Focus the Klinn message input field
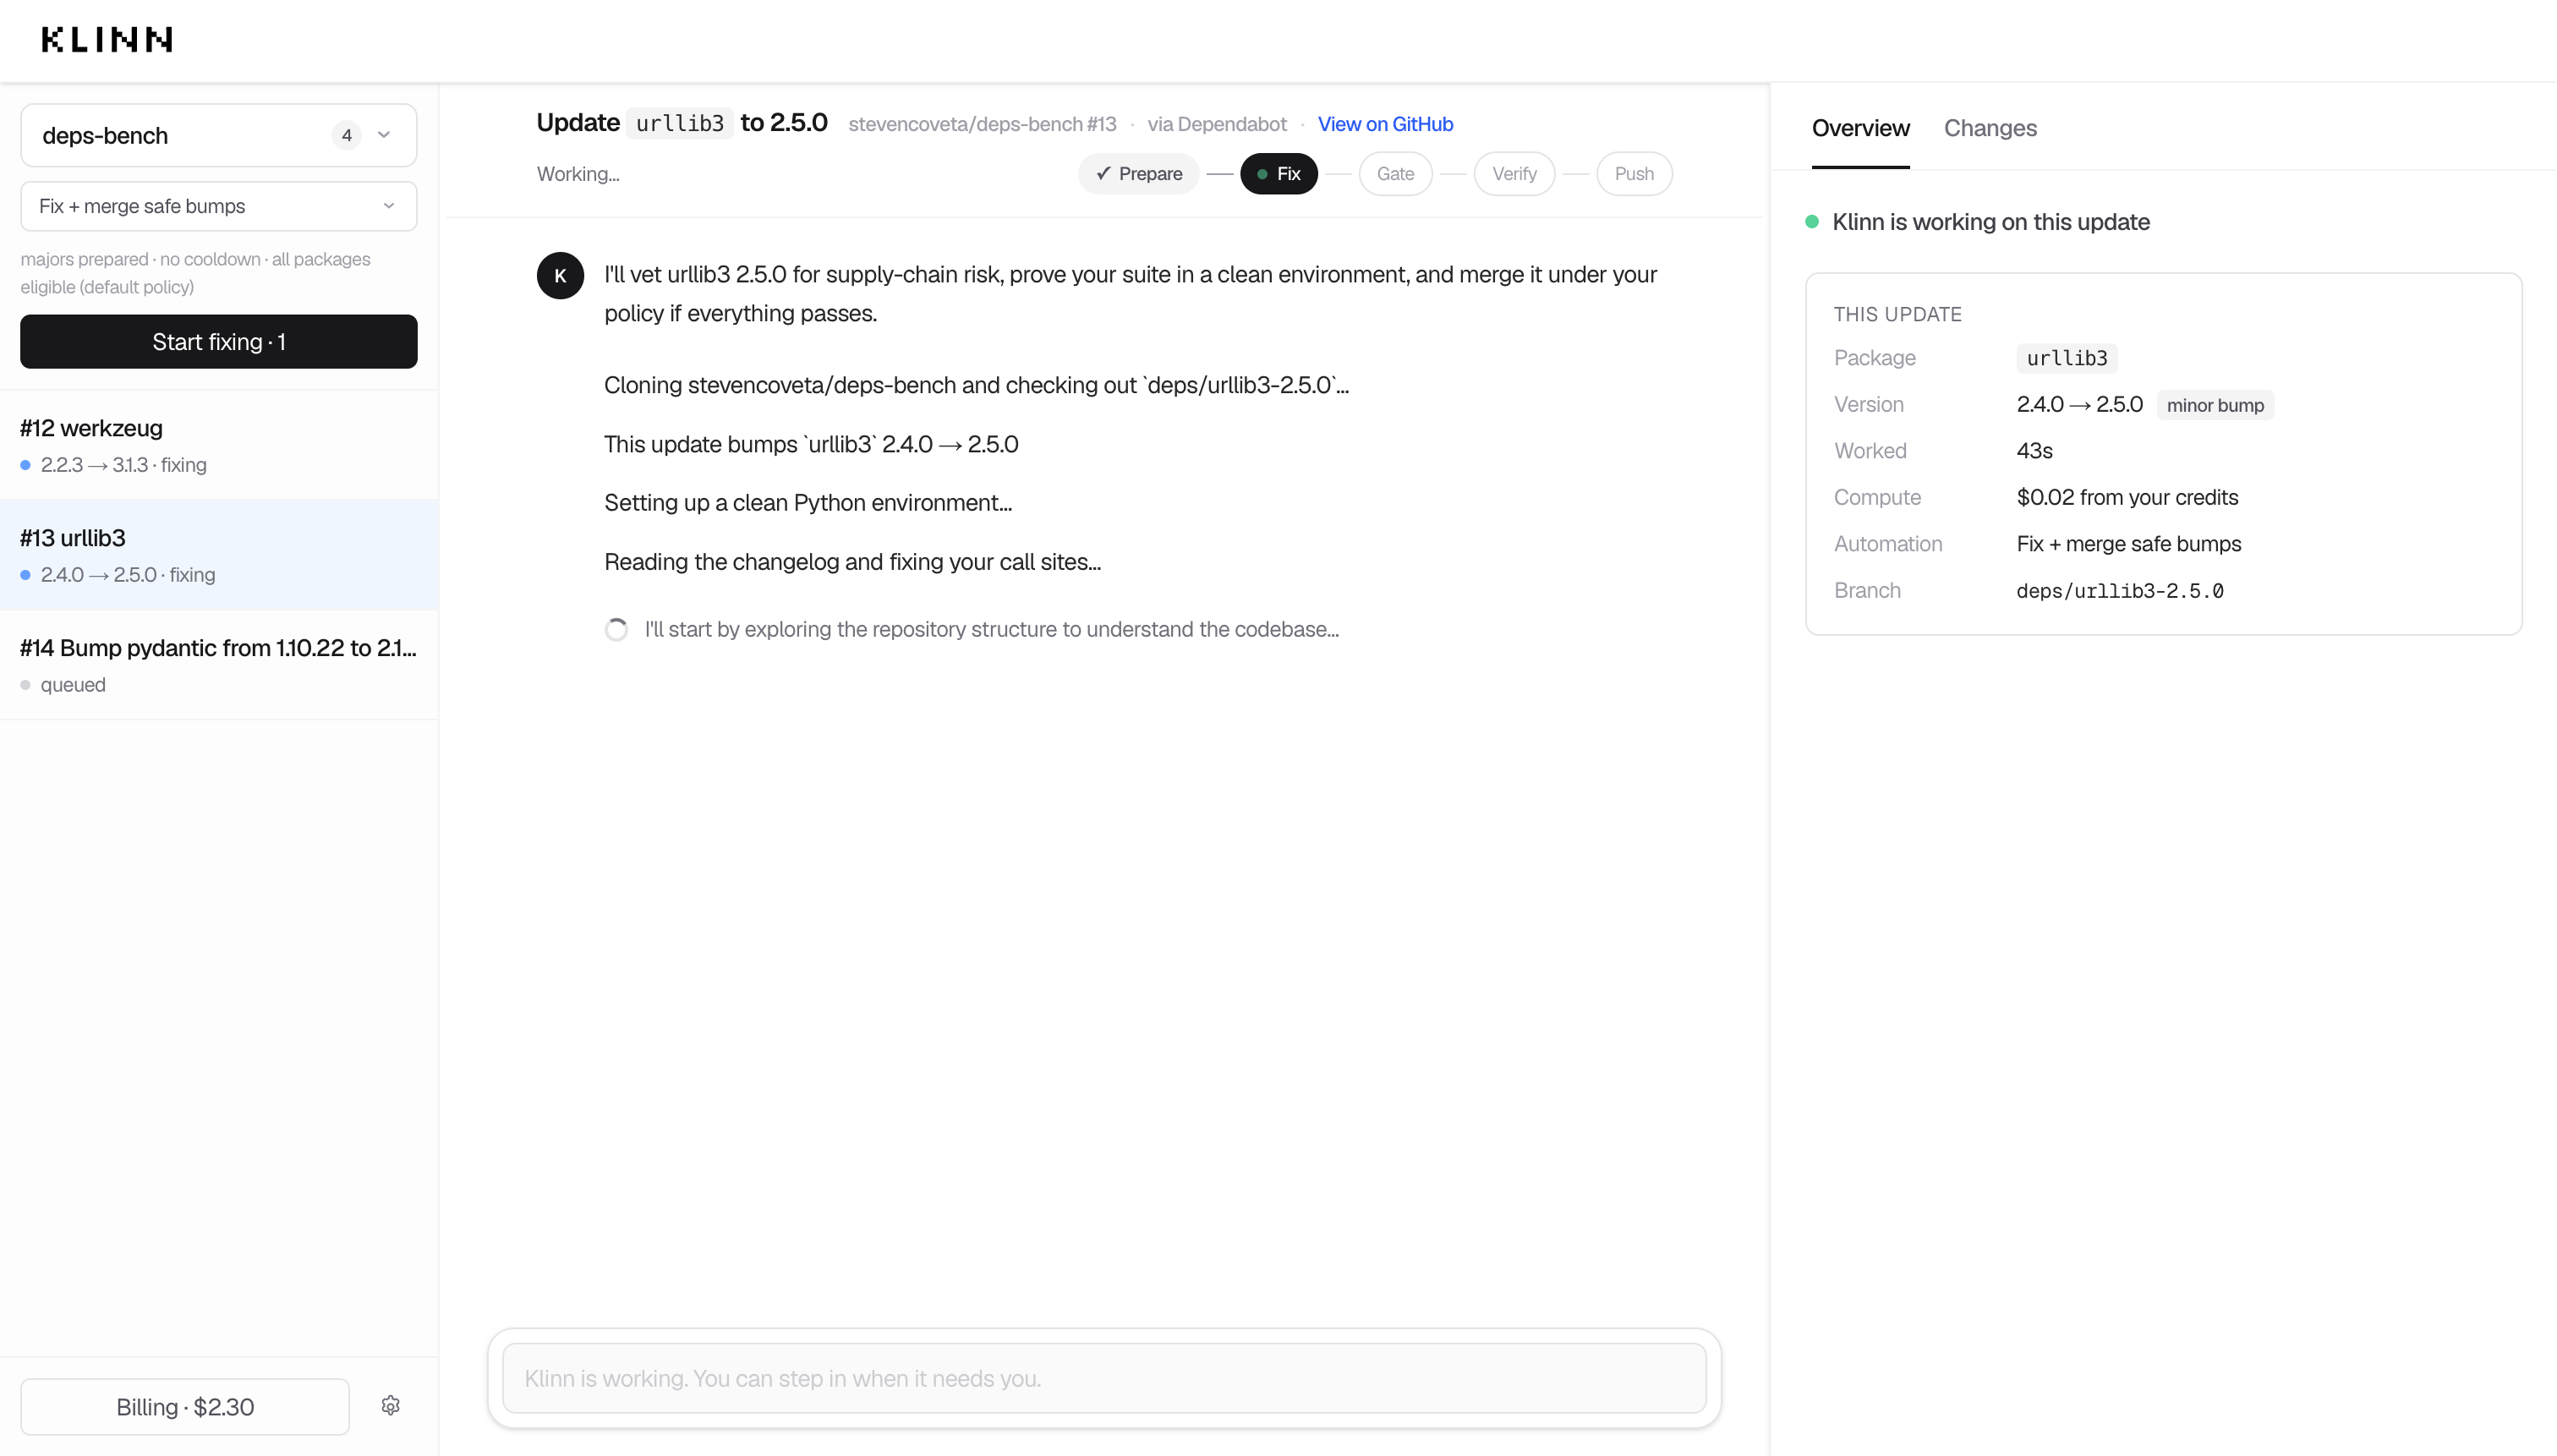2557x1456 pixels. coord(1104,1378)
